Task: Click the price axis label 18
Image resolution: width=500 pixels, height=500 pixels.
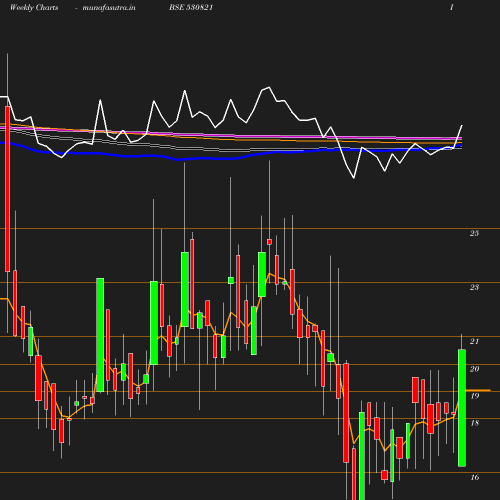Action: 474,423
